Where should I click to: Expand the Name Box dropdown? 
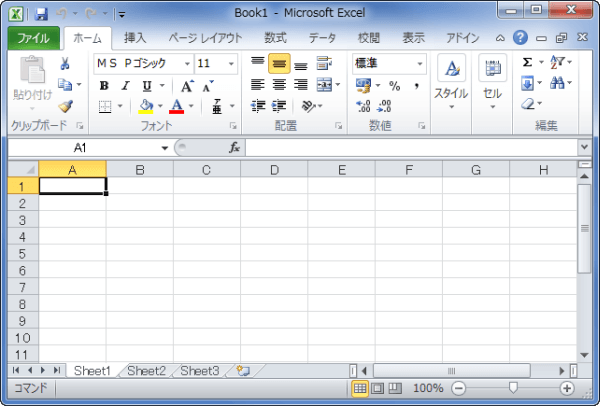click(165, 148)
